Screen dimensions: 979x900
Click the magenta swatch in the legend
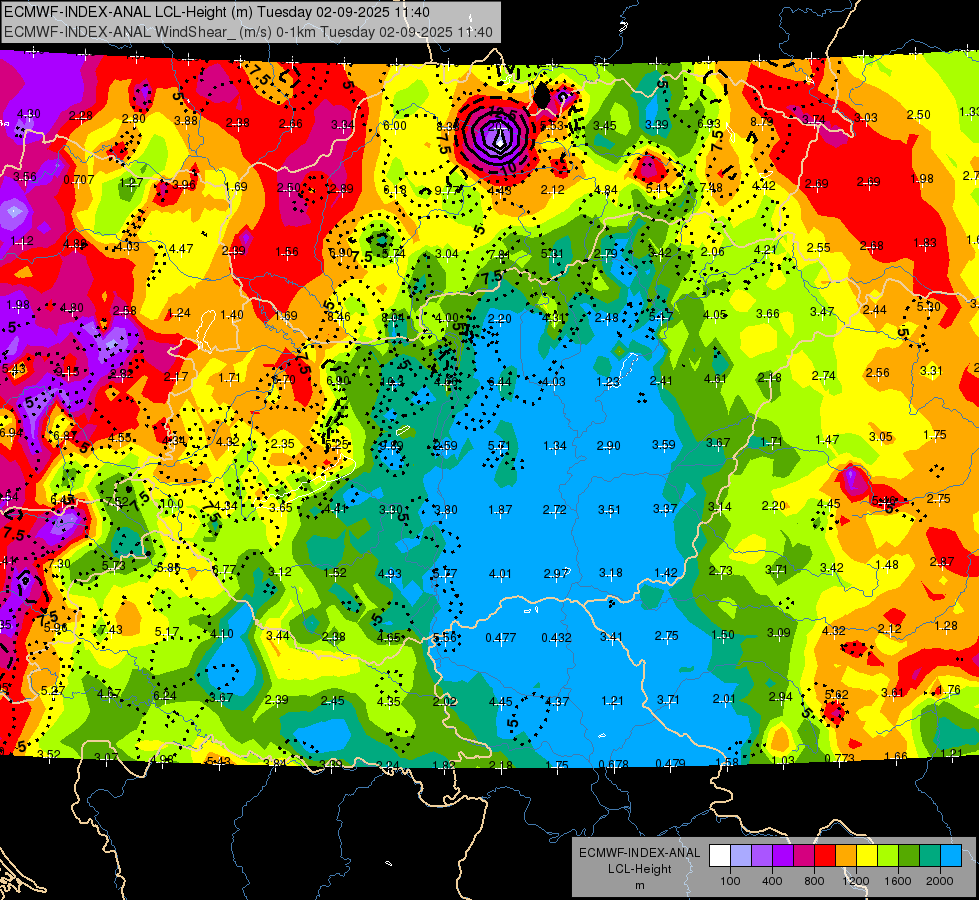tap(804, 856)
